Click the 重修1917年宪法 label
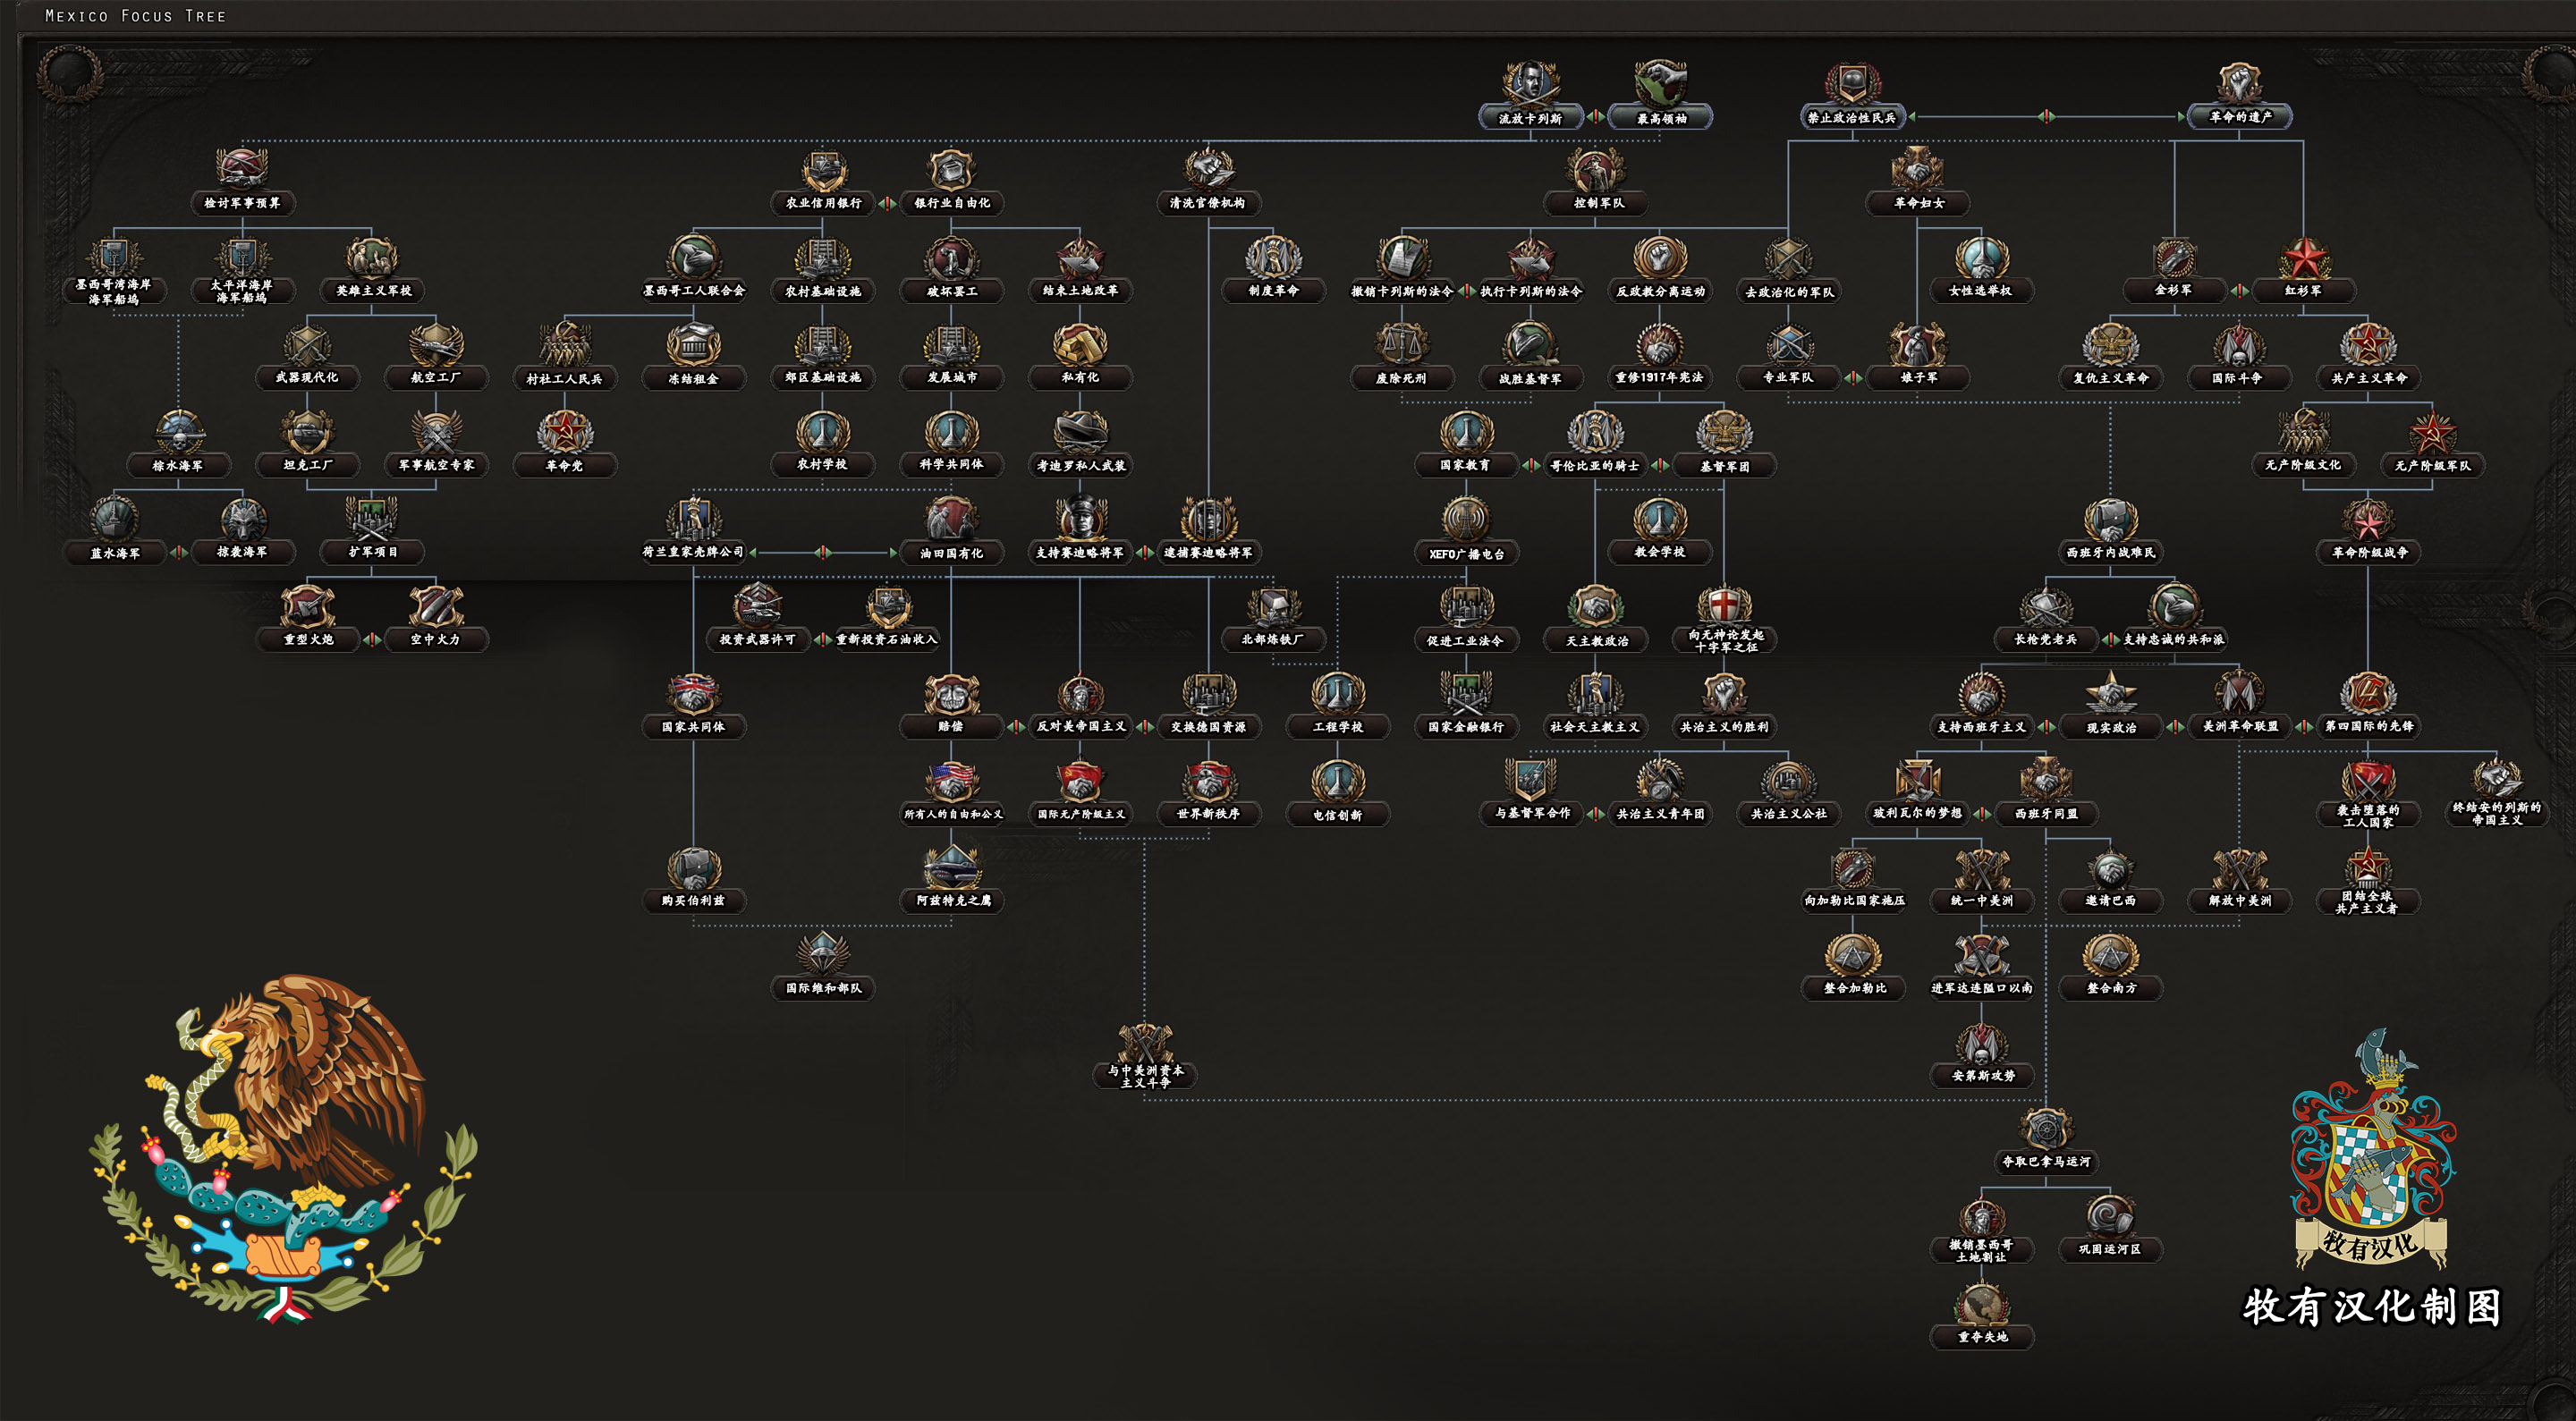Image resolution: width=2576 pixels, height=1421 pixels. [1660, 378]
